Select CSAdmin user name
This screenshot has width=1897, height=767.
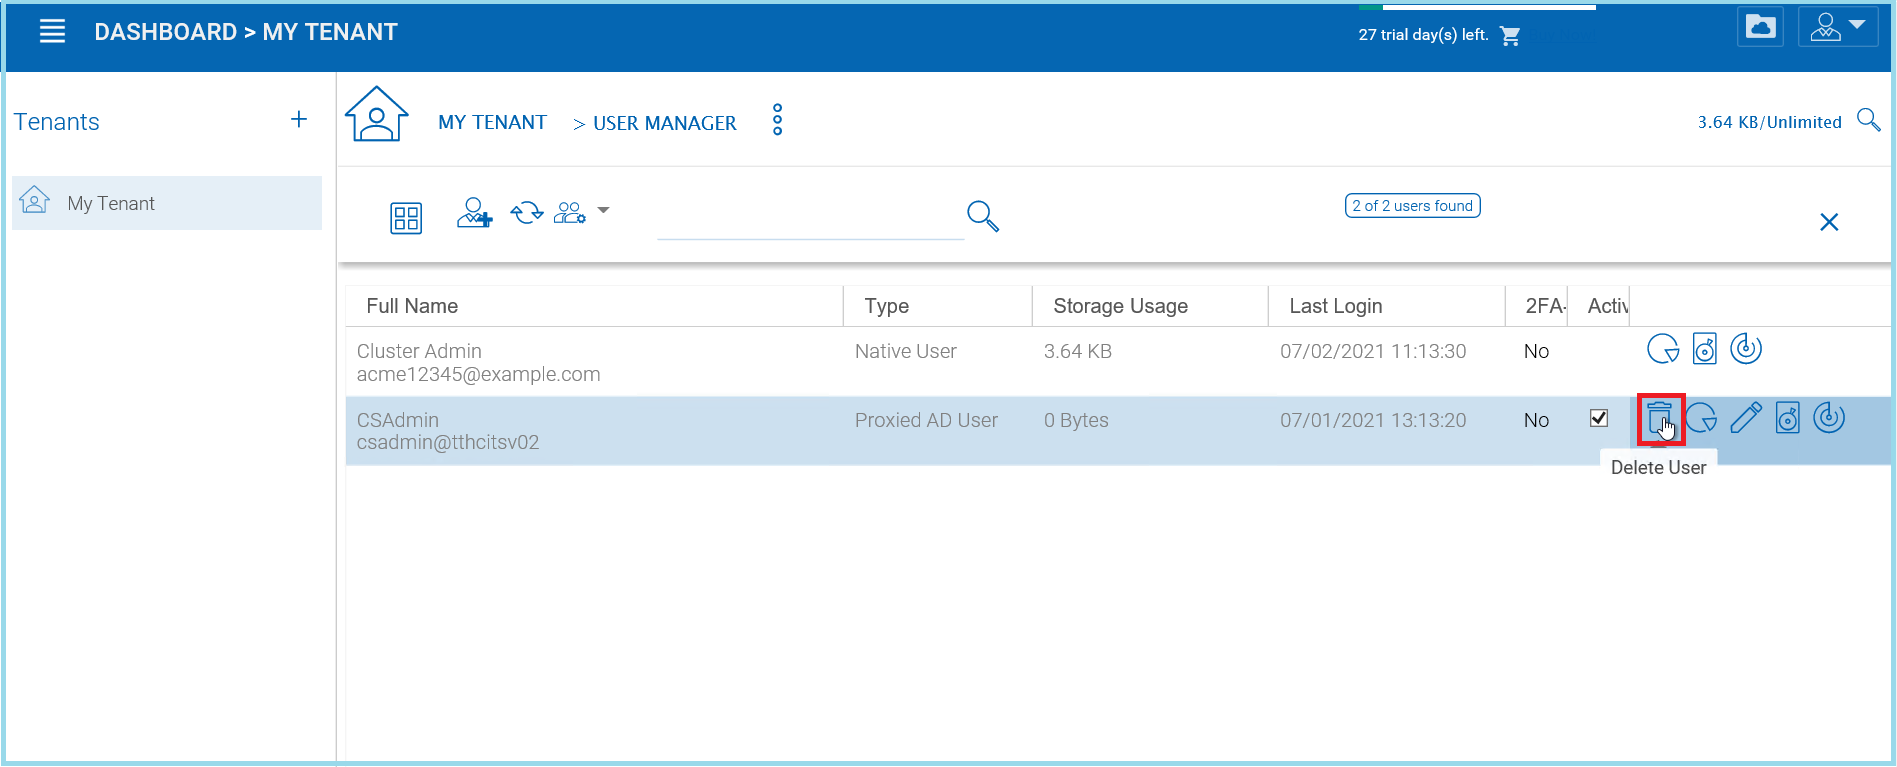pos(398,420)
